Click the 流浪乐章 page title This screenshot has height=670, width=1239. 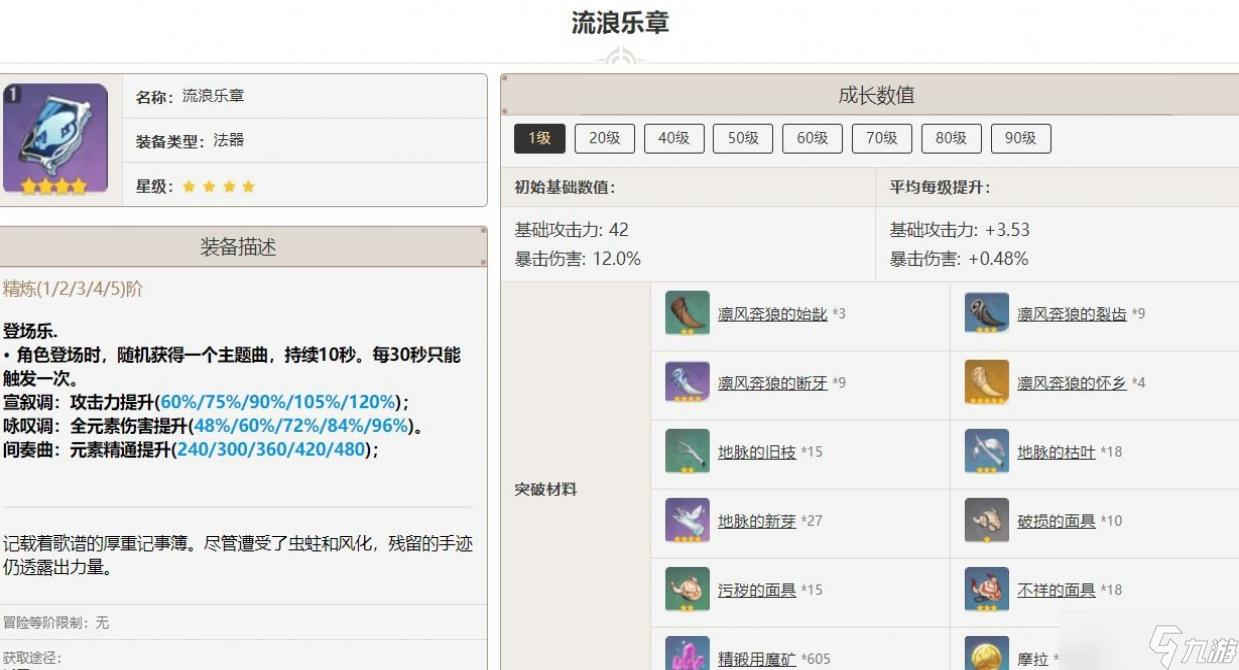(x=620, y=23)
